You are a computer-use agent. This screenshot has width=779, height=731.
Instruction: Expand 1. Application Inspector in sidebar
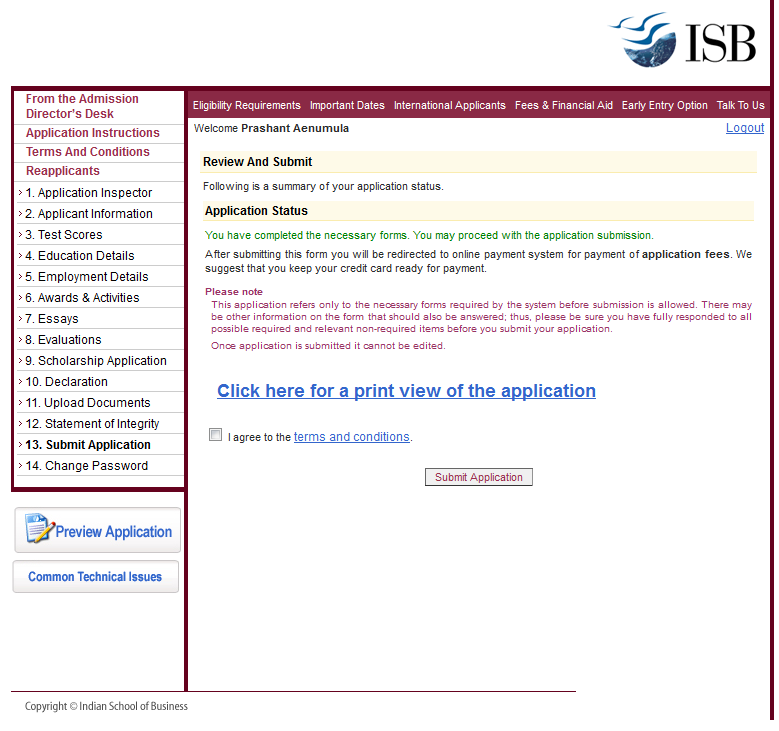coord(89,193)
